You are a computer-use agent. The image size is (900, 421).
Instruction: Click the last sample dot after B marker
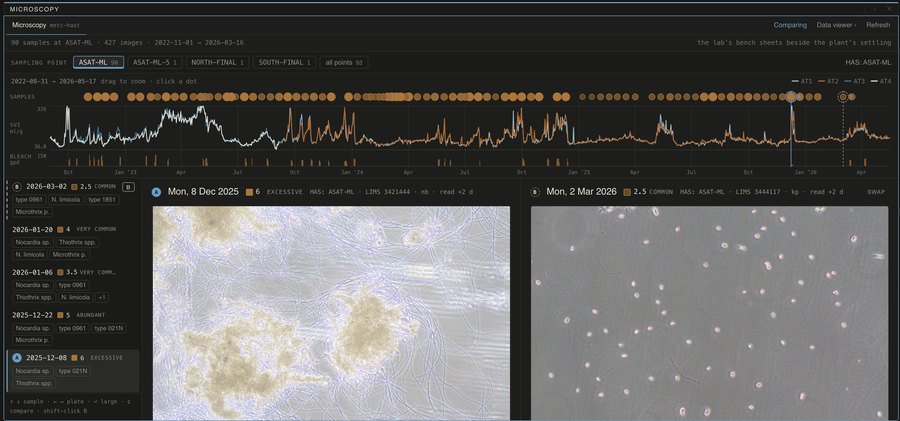[852, 97]
